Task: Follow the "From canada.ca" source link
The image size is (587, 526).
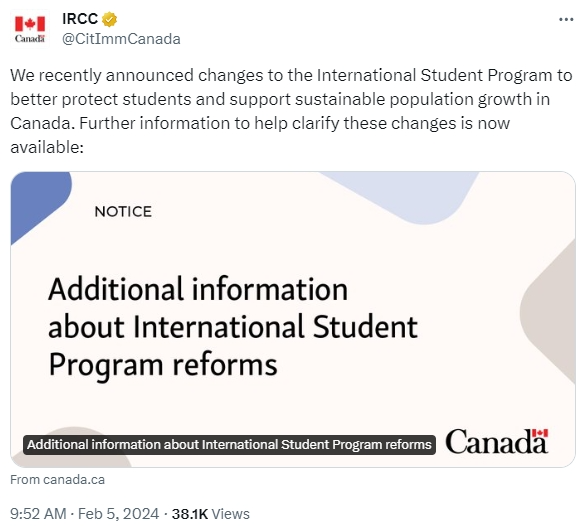Action: (58, 480)
